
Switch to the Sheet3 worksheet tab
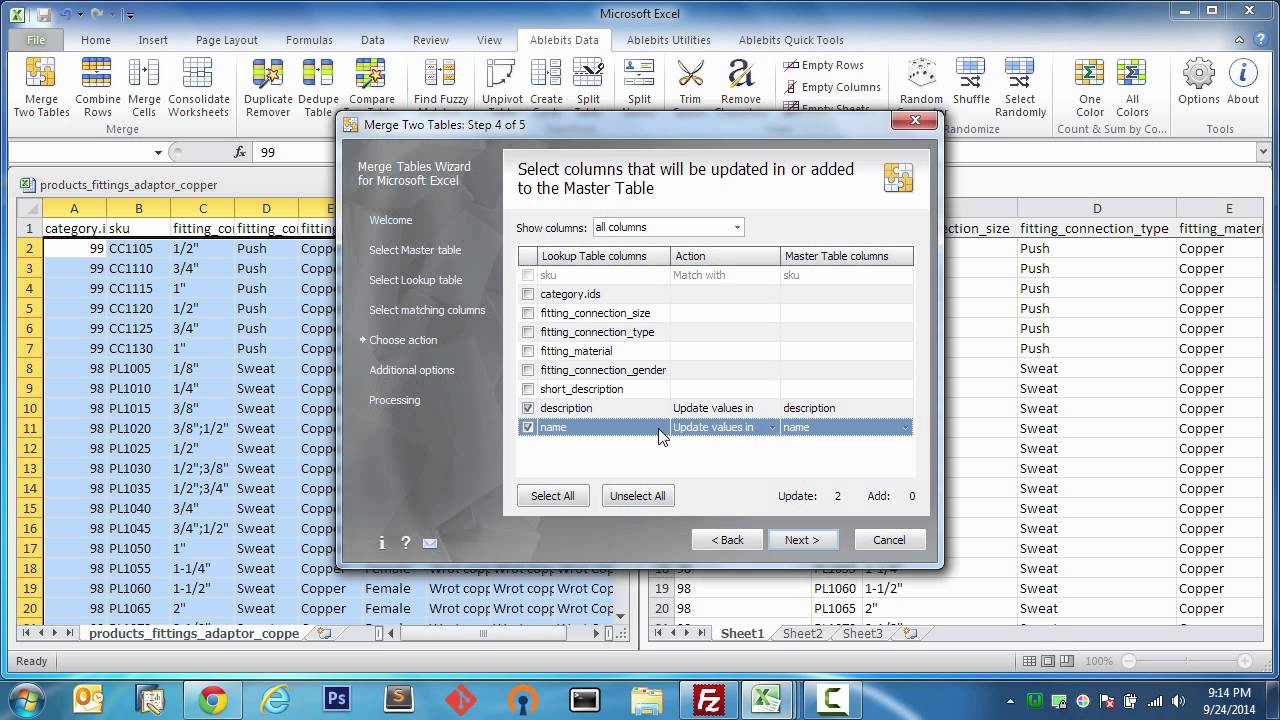(862, 634)
